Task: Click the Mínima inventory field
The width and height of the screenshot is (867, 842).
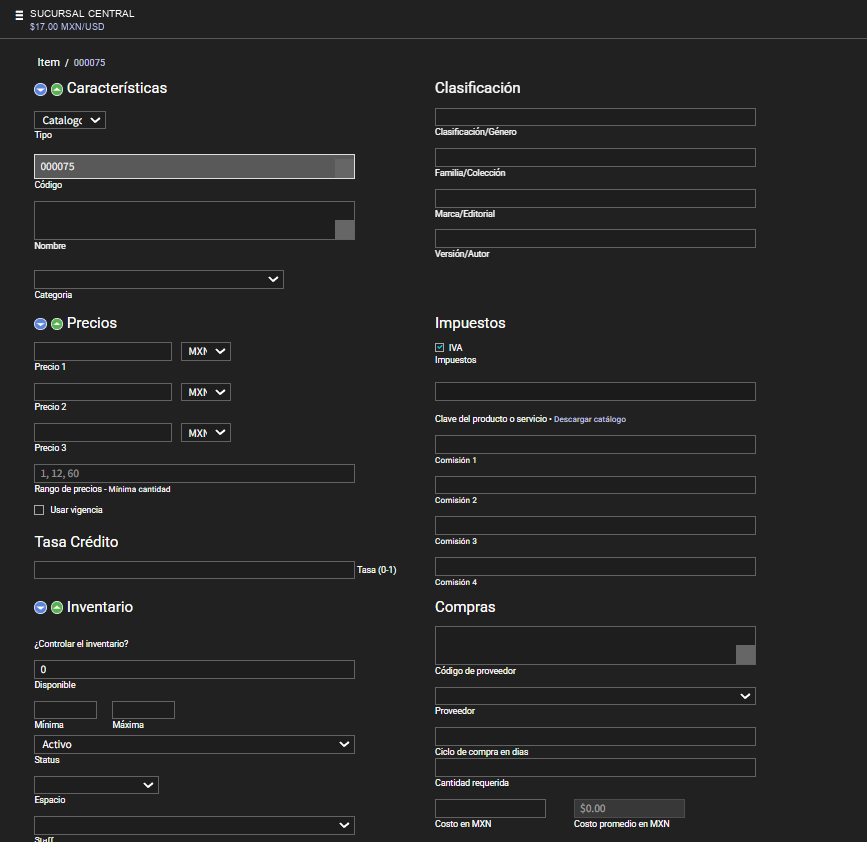Action: [65, 710]
